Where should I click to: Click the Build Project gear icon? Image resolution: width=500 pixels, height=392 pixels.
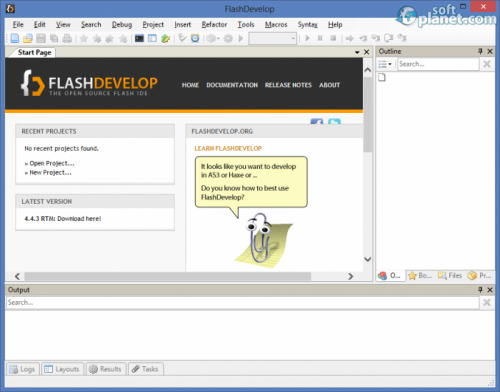click(228, 38)
